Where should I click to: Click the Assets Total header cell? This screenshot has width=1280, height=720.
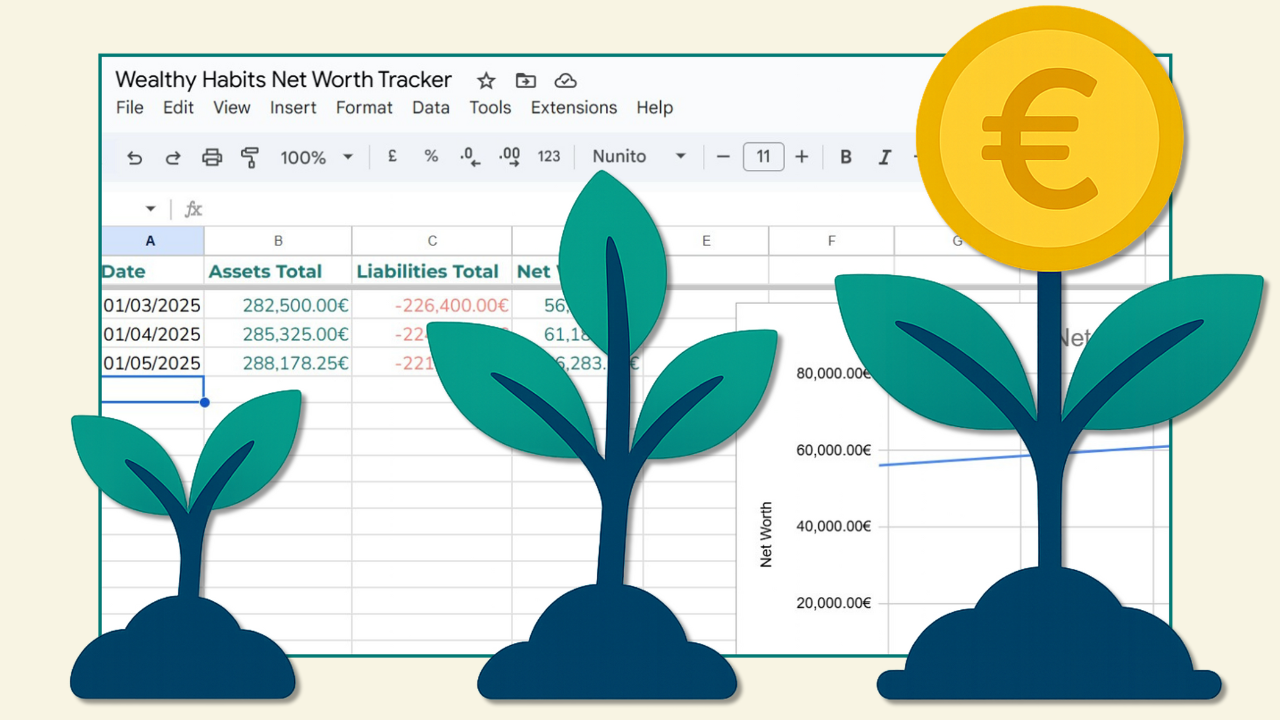tap(278, 271)
